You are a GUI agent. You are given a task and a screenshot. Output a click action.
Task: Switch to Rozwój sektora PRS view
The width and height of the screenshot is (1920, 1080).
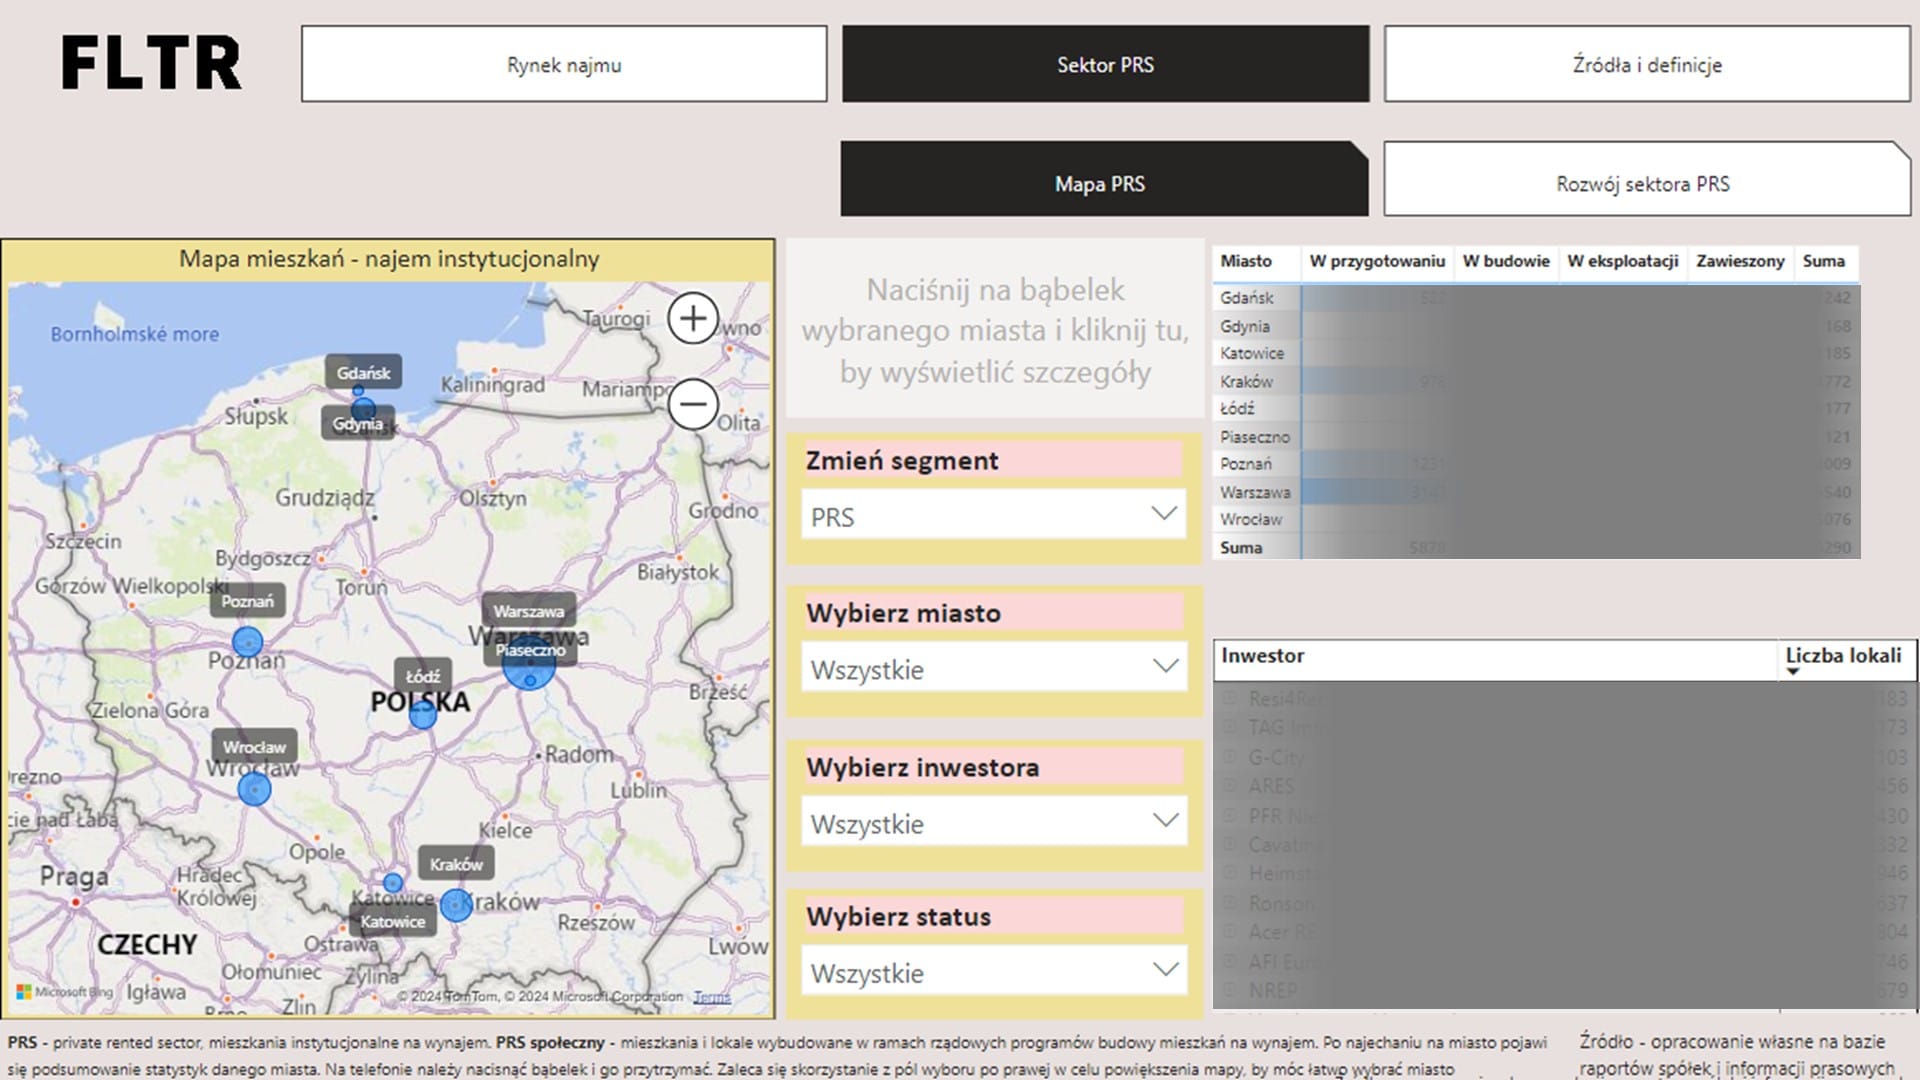[x=1643, y=183]
